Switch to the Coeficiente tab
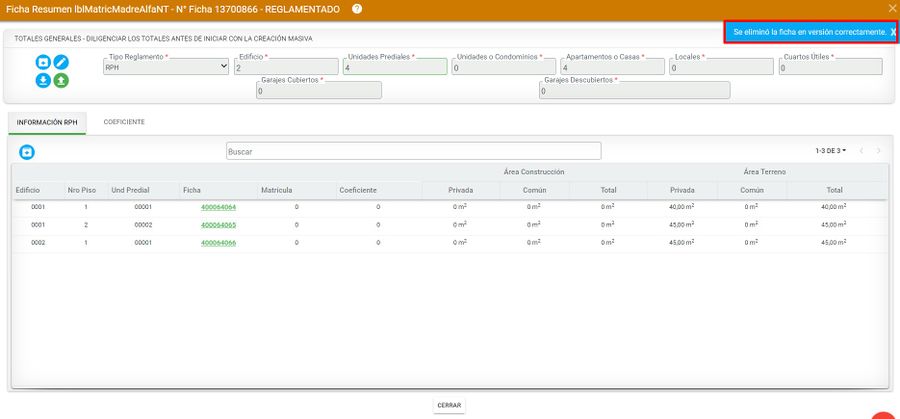Image resolution: width=900 pixels, height=419 pixels. (124, 122)
